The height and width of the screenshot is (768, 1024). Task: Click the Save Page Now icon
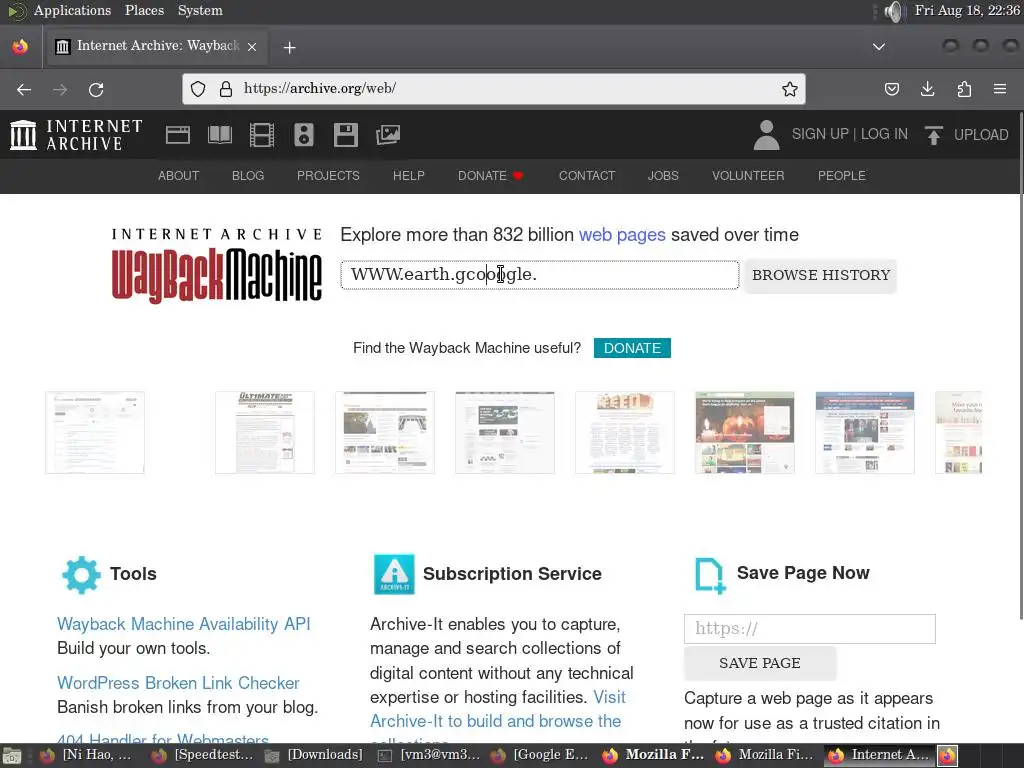click(x=710, y=575)
